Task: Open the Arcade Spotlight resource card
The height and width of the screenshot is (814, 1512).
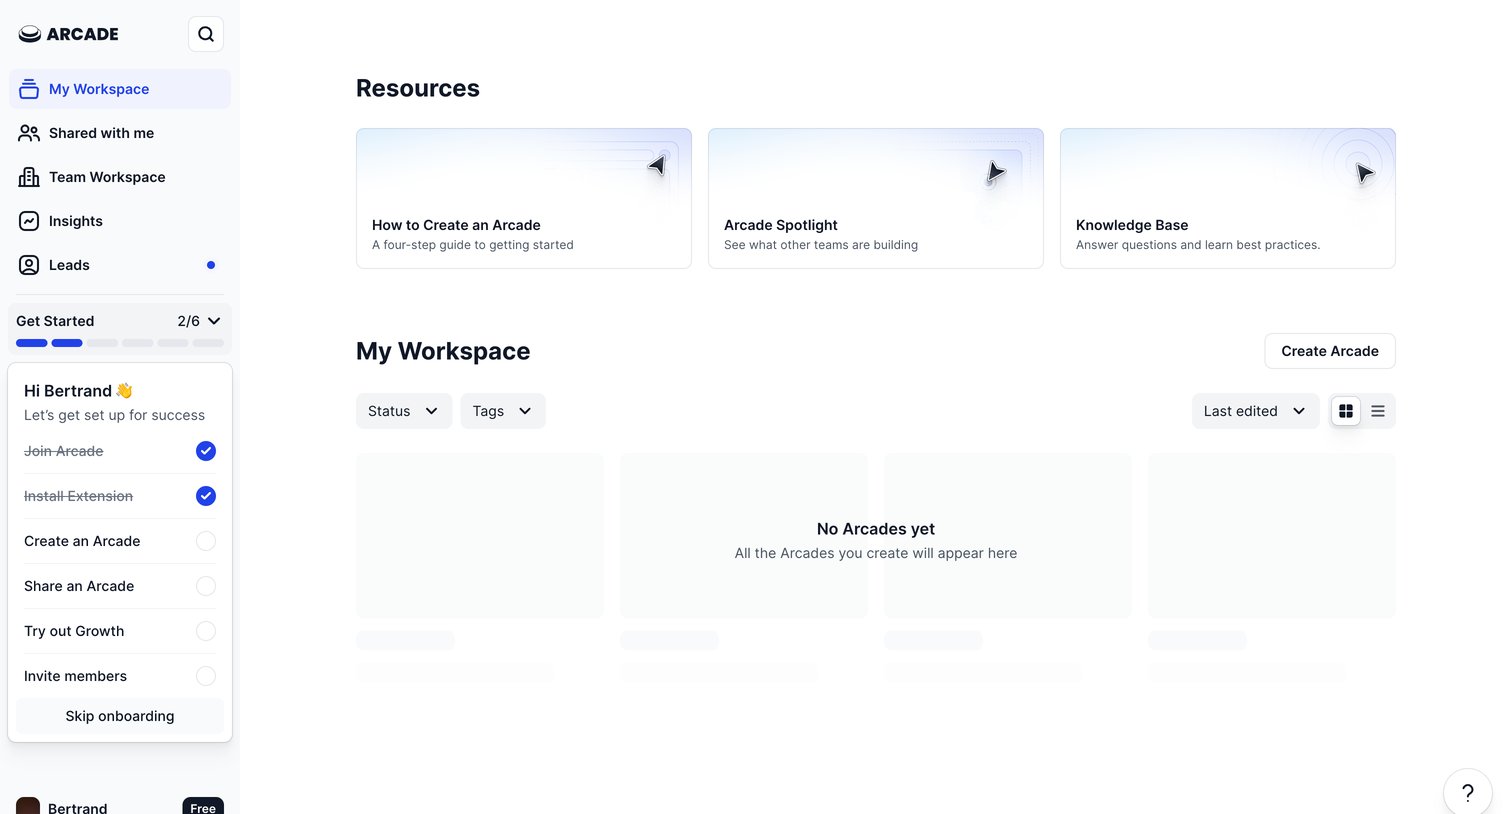Action: pos(876,198)
